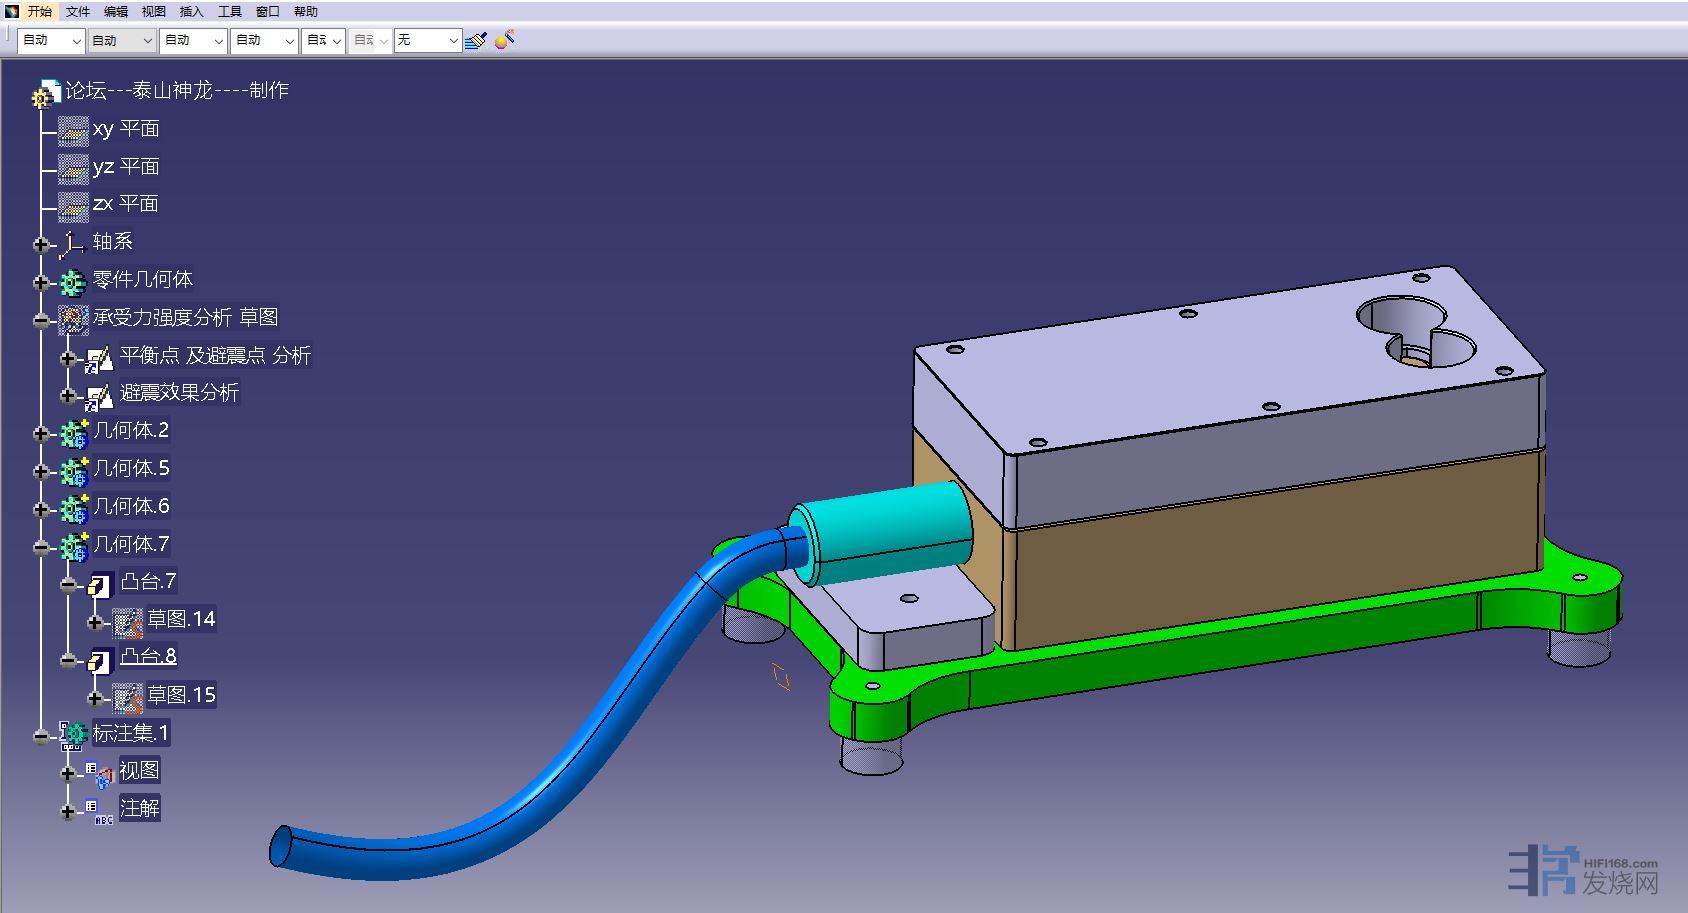Collapse the 承受力强度分析 草图 node

point(41,321)
